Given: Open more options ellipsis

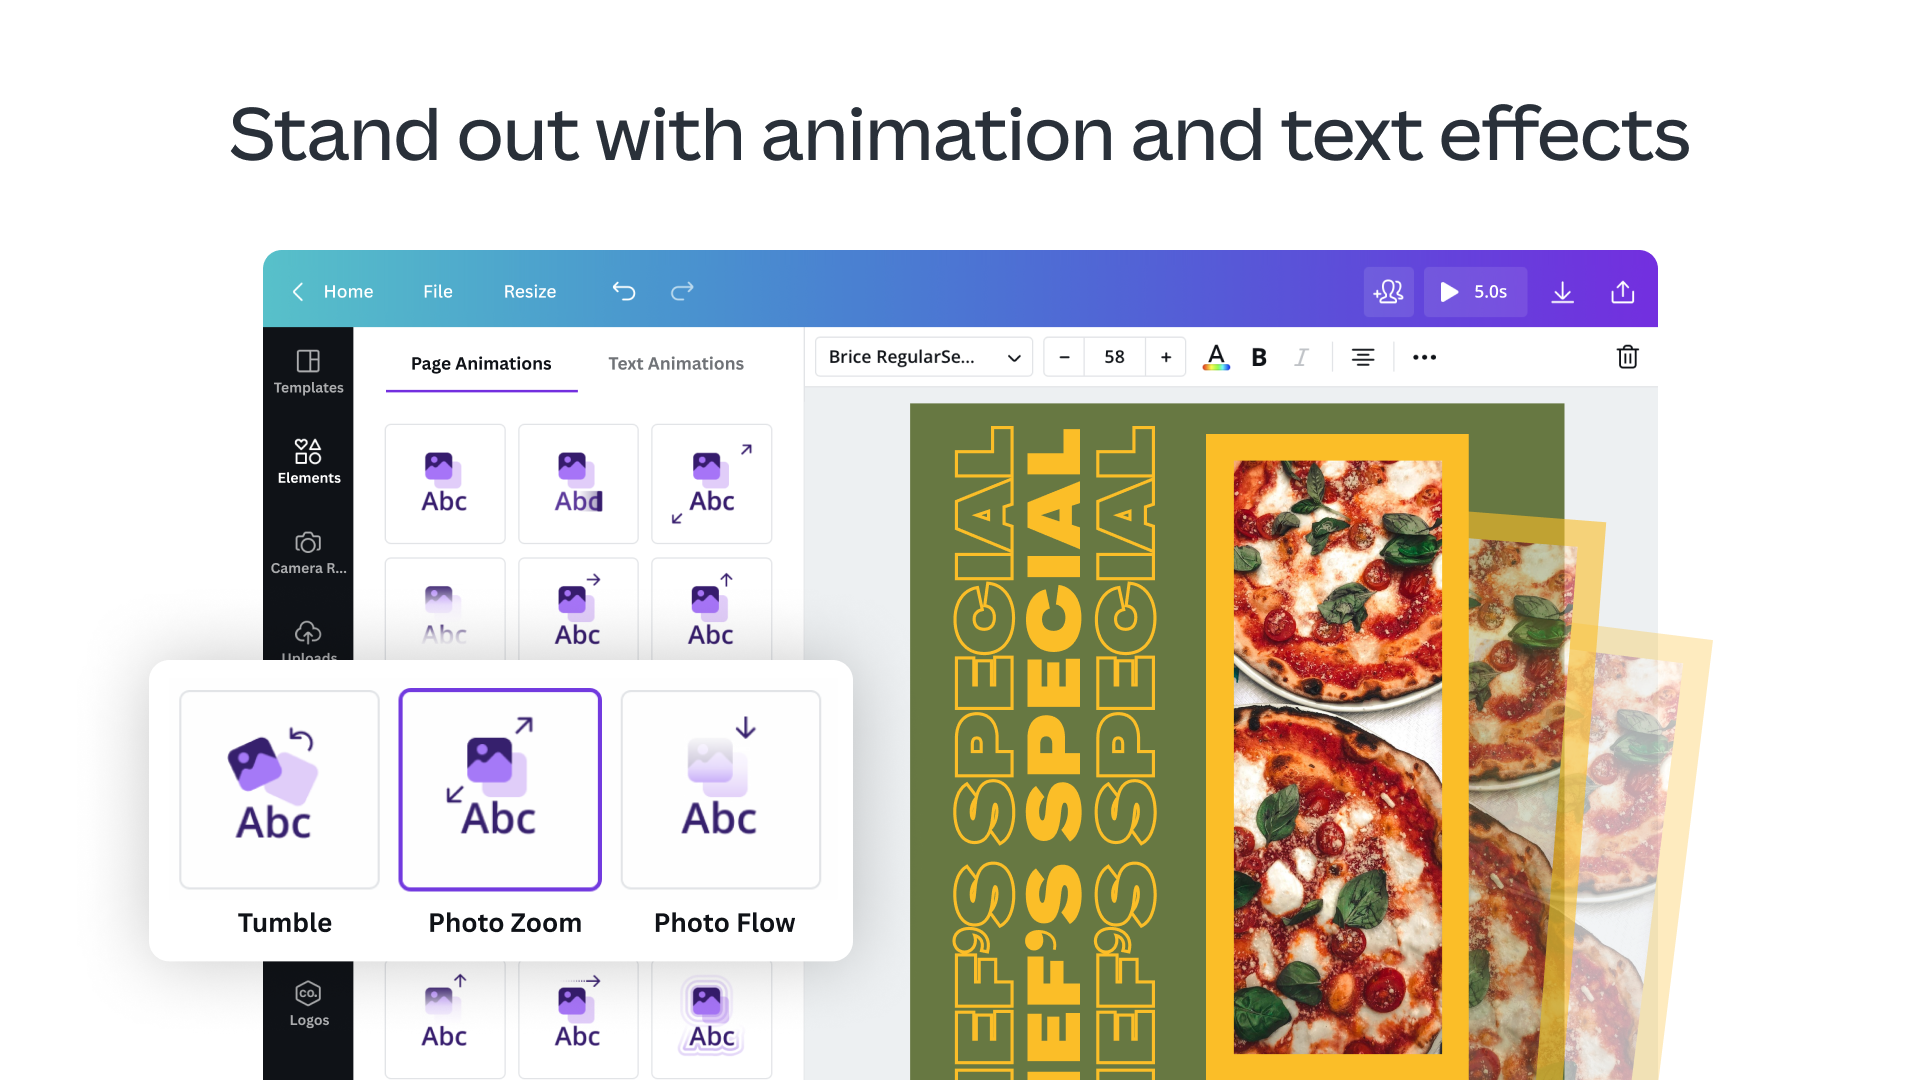Looking at the screenshot, I should (x=1424, y=357).
